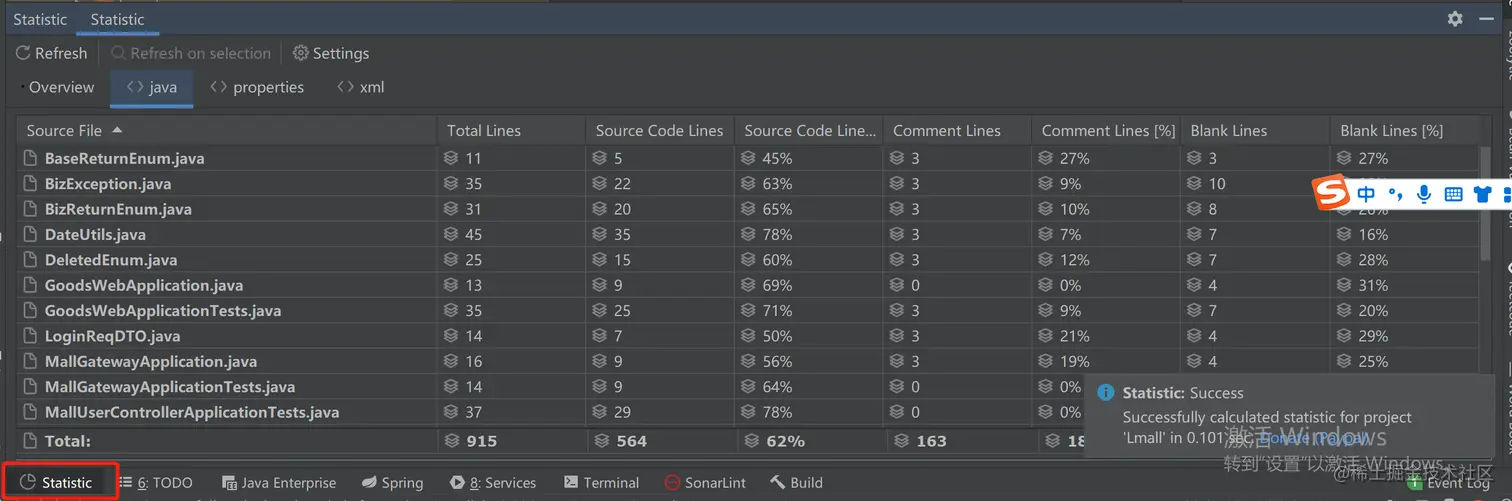Click the file icon in the Total row
This screenshot has width=1512, height=501.
coord(30,440)
